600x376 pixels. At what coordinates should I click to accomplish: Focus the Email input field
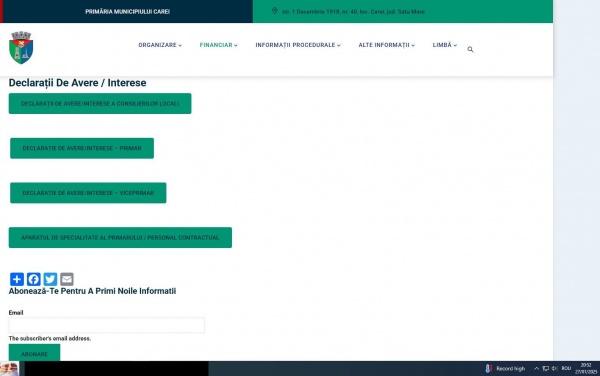tap(107, 325)
